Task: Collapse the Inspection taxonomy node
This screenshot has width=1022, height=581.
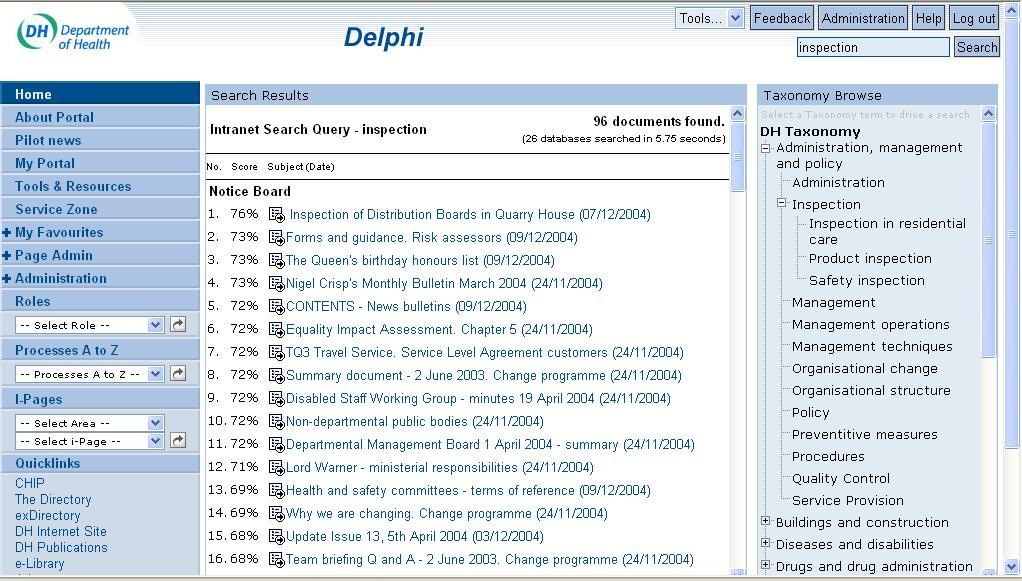Action: (x=781, y=203)
